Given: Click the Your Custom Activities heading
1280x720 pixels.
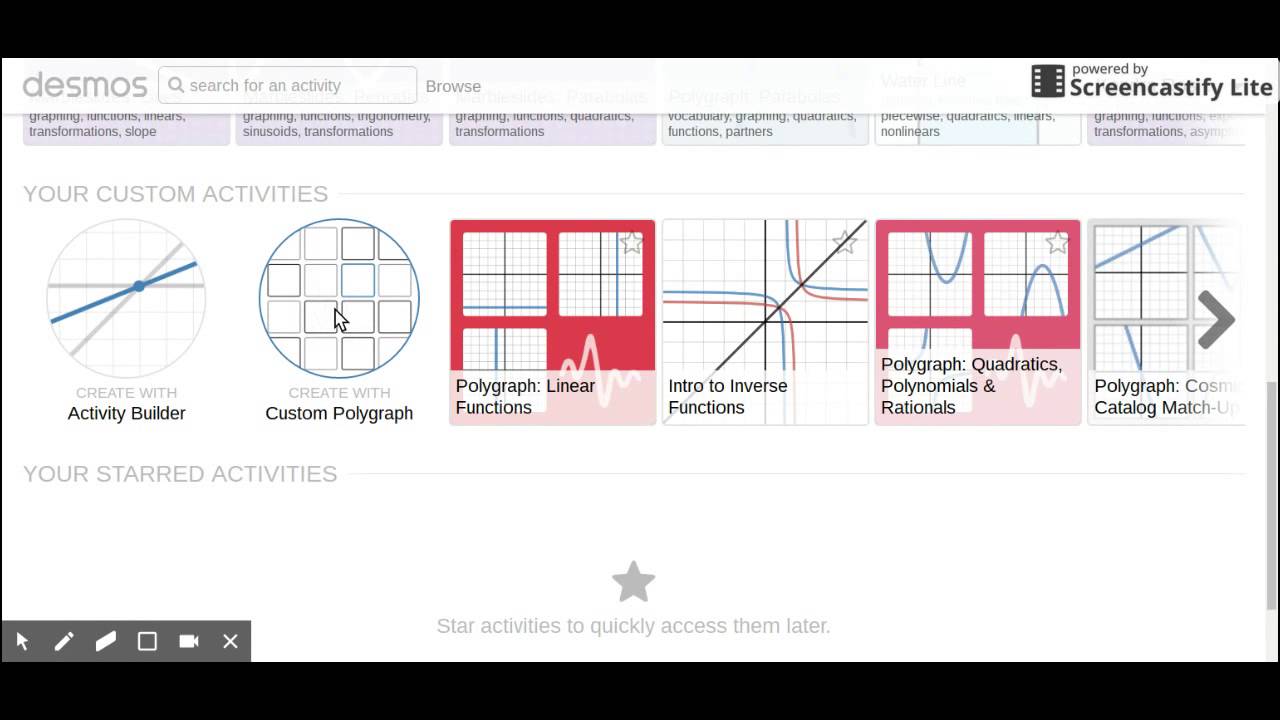Looking at the screenshot, I should click(x=175, y=193).
